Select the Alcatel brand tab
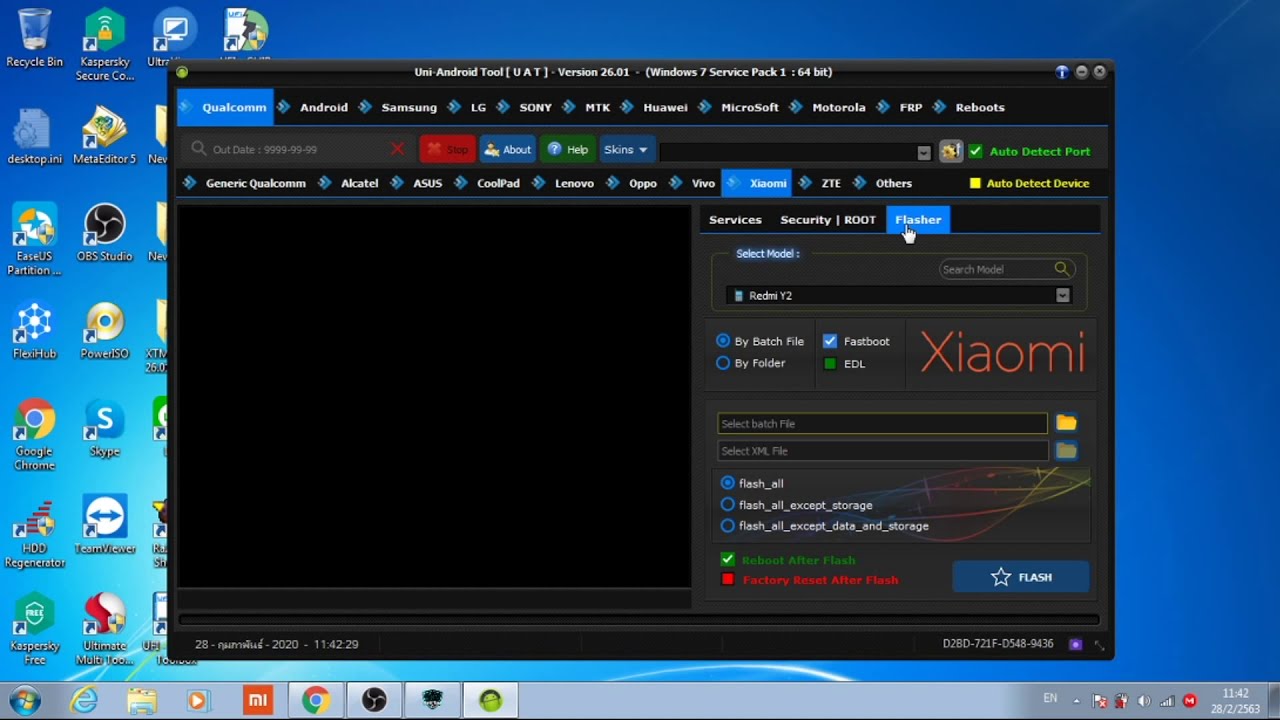This screenshot has width=1280, height=720. (x=349, y=183)
